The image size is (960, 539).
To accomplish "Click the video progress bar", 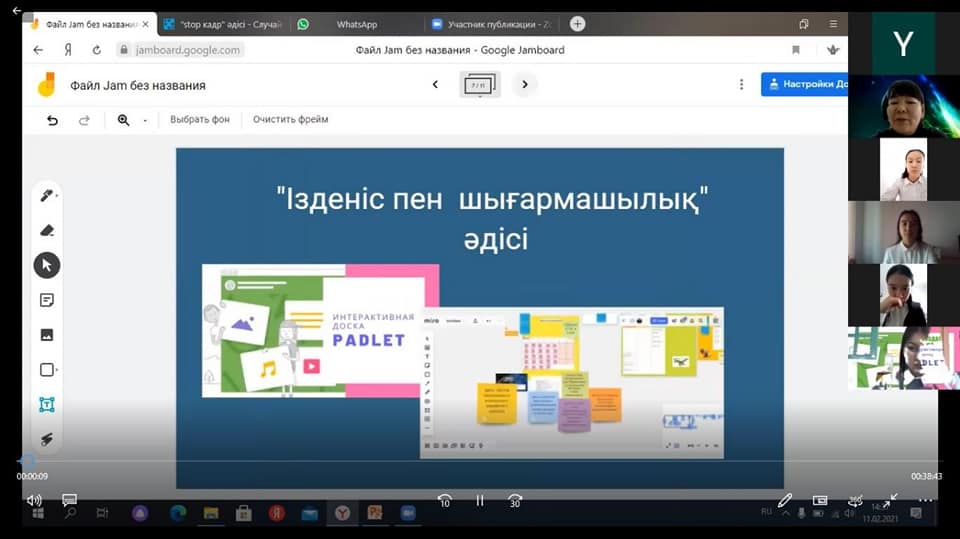I will 480,461.
